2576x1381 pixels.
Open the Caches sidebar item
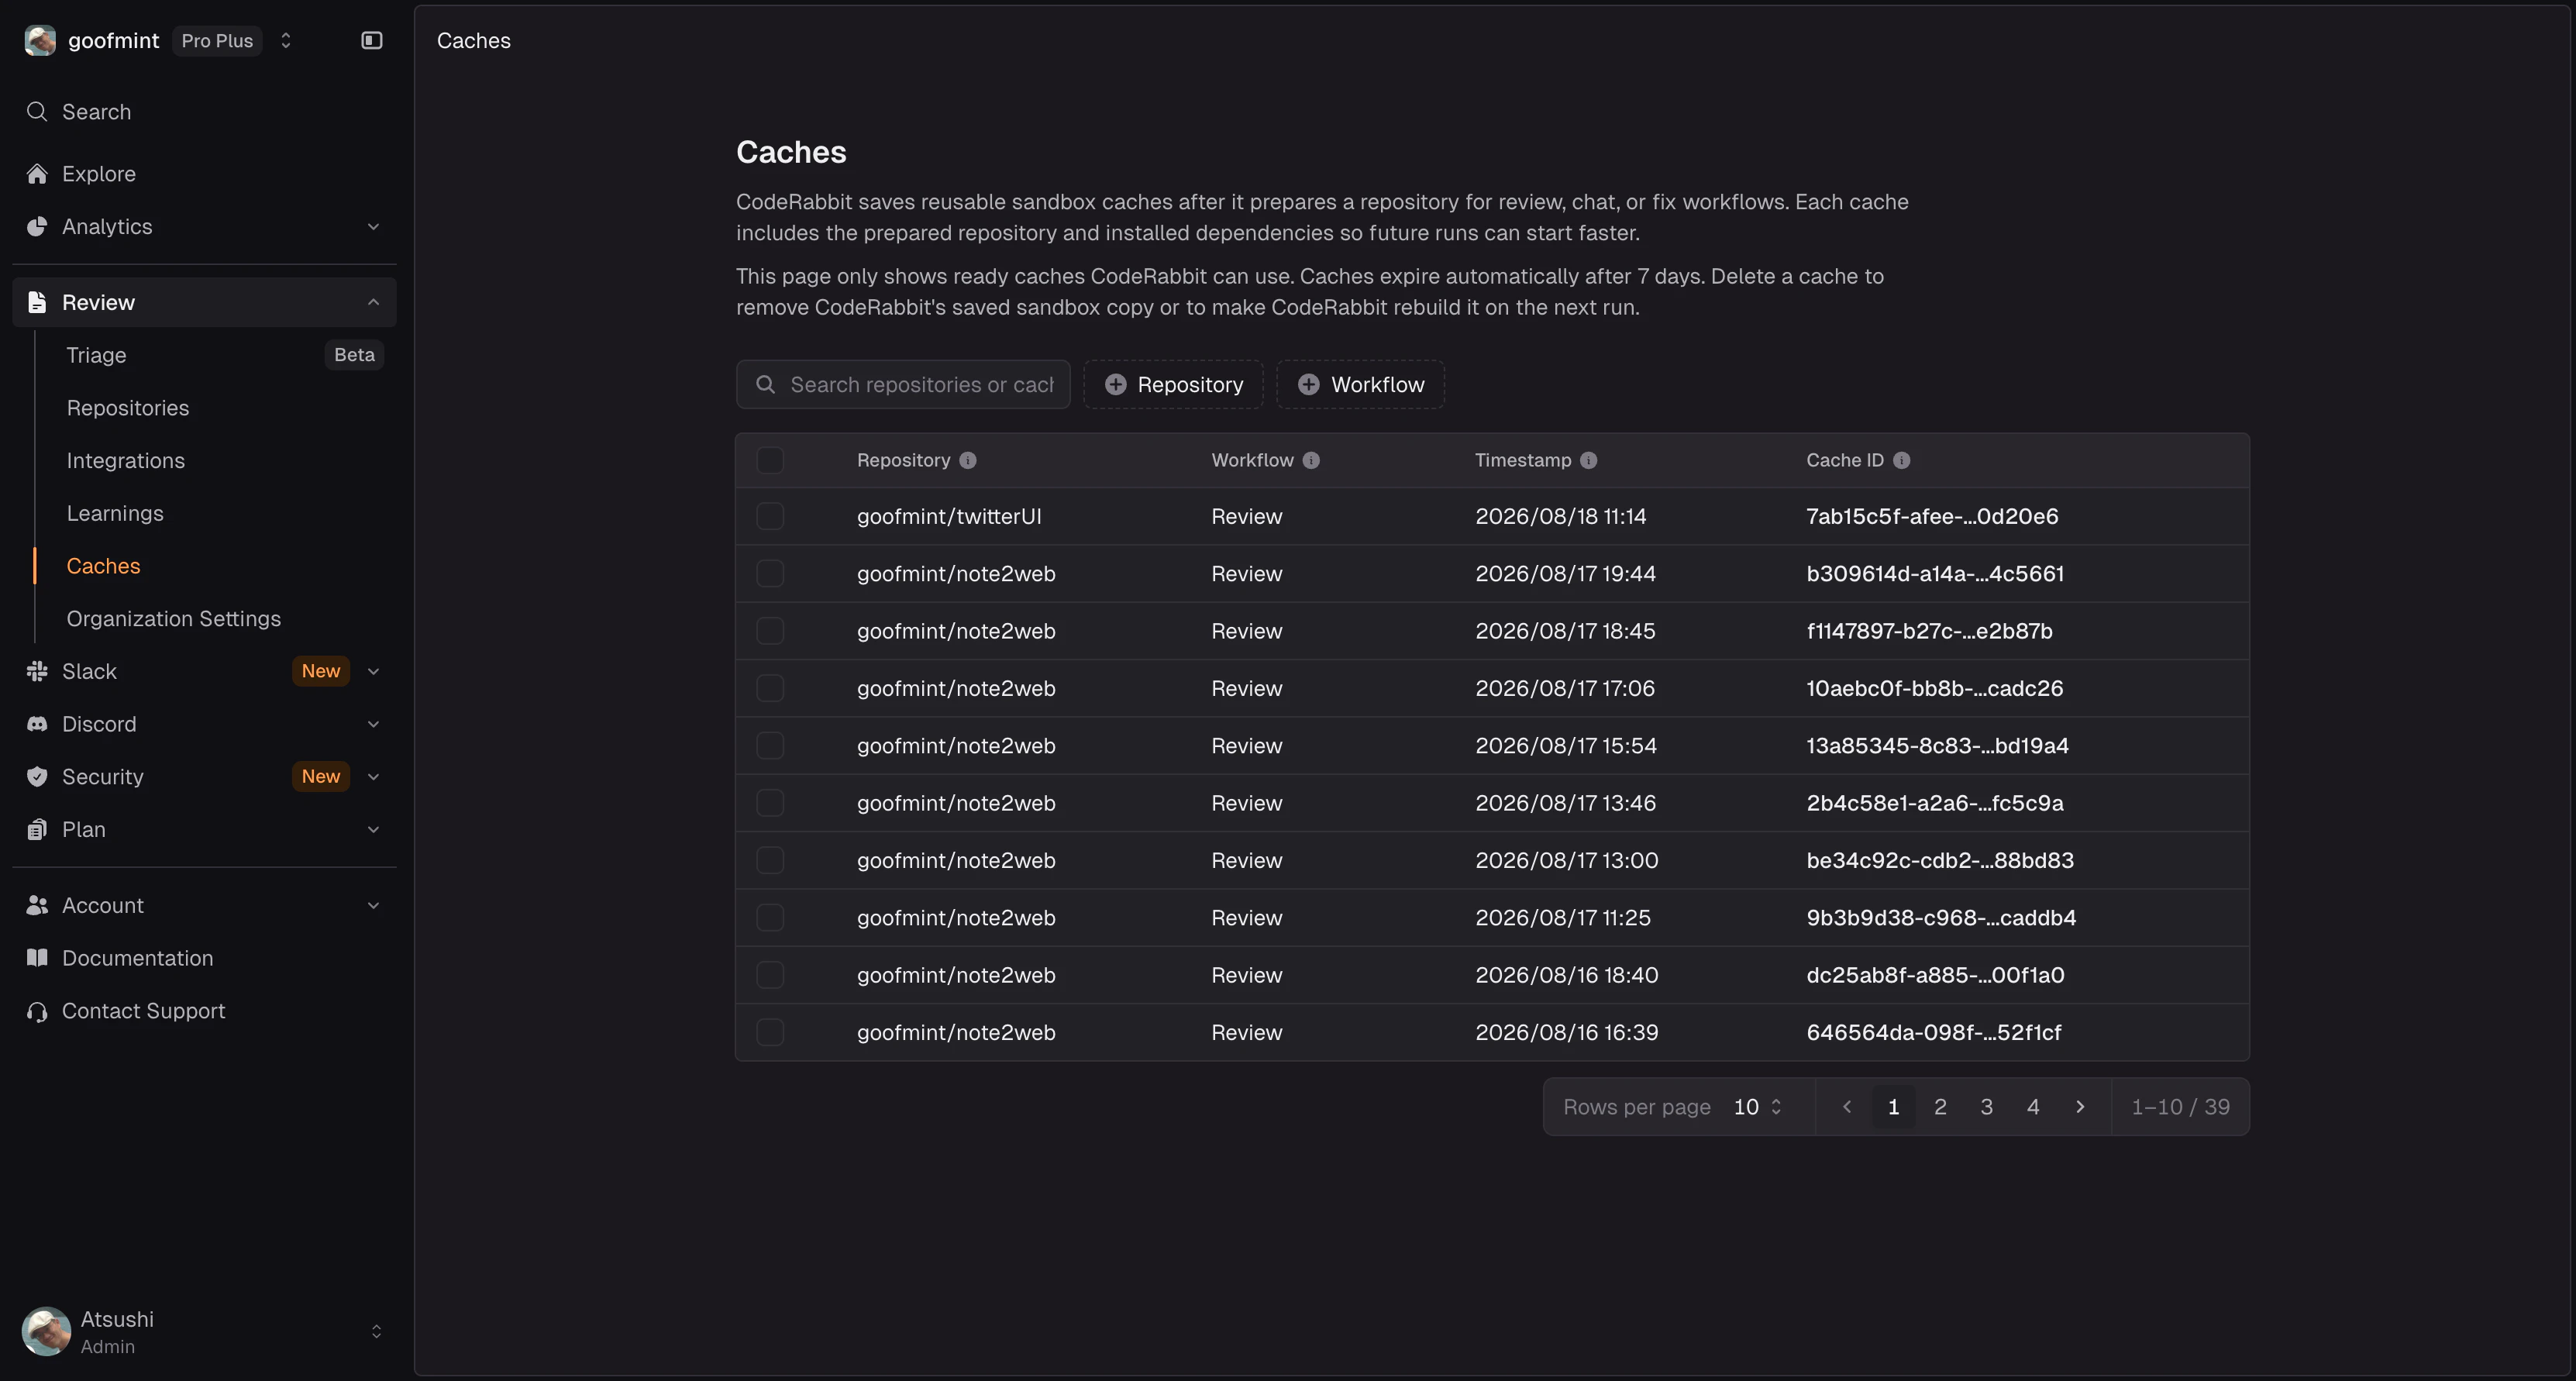click(x=104, y=566)
